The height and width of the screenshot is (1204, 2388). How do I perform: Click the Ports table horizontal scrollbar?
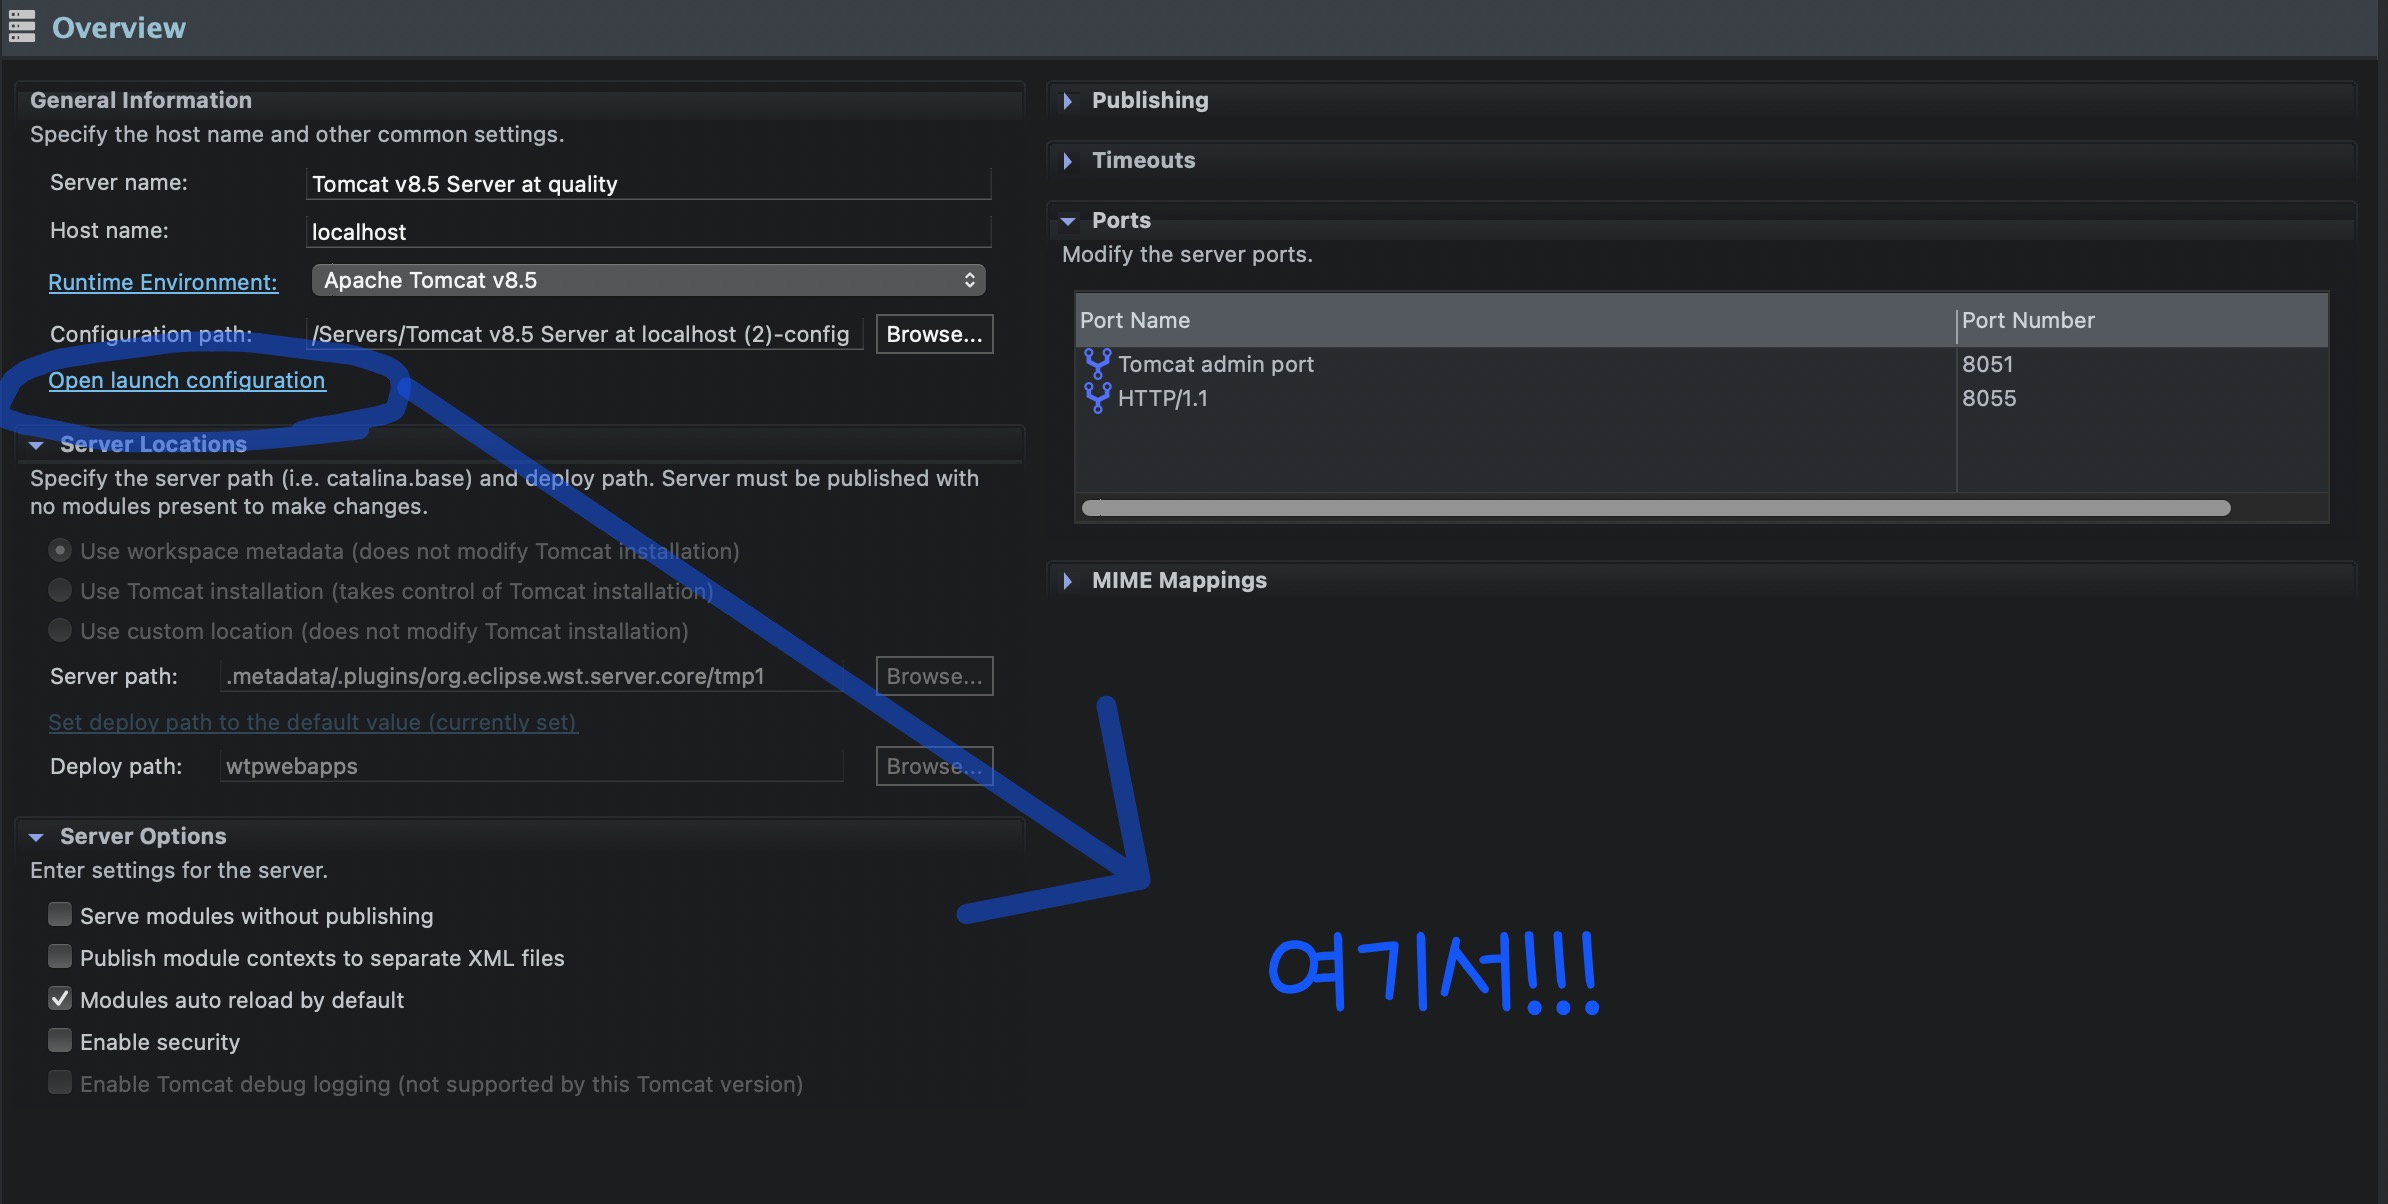point(1656,508)
